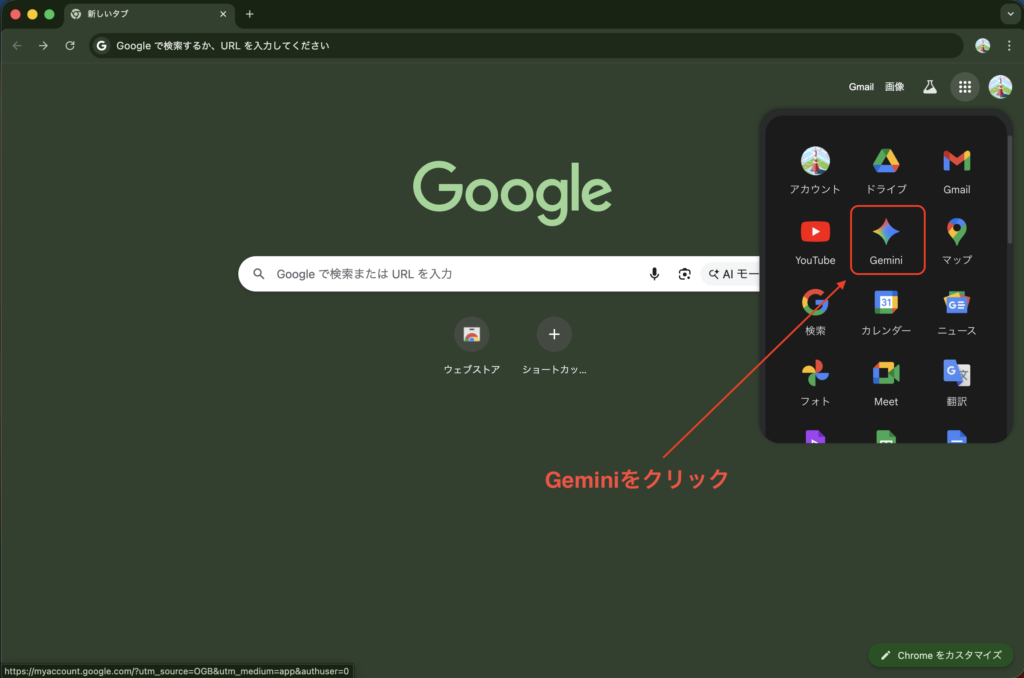Click the Chrome をカスタマイズ button

(940, 655)
